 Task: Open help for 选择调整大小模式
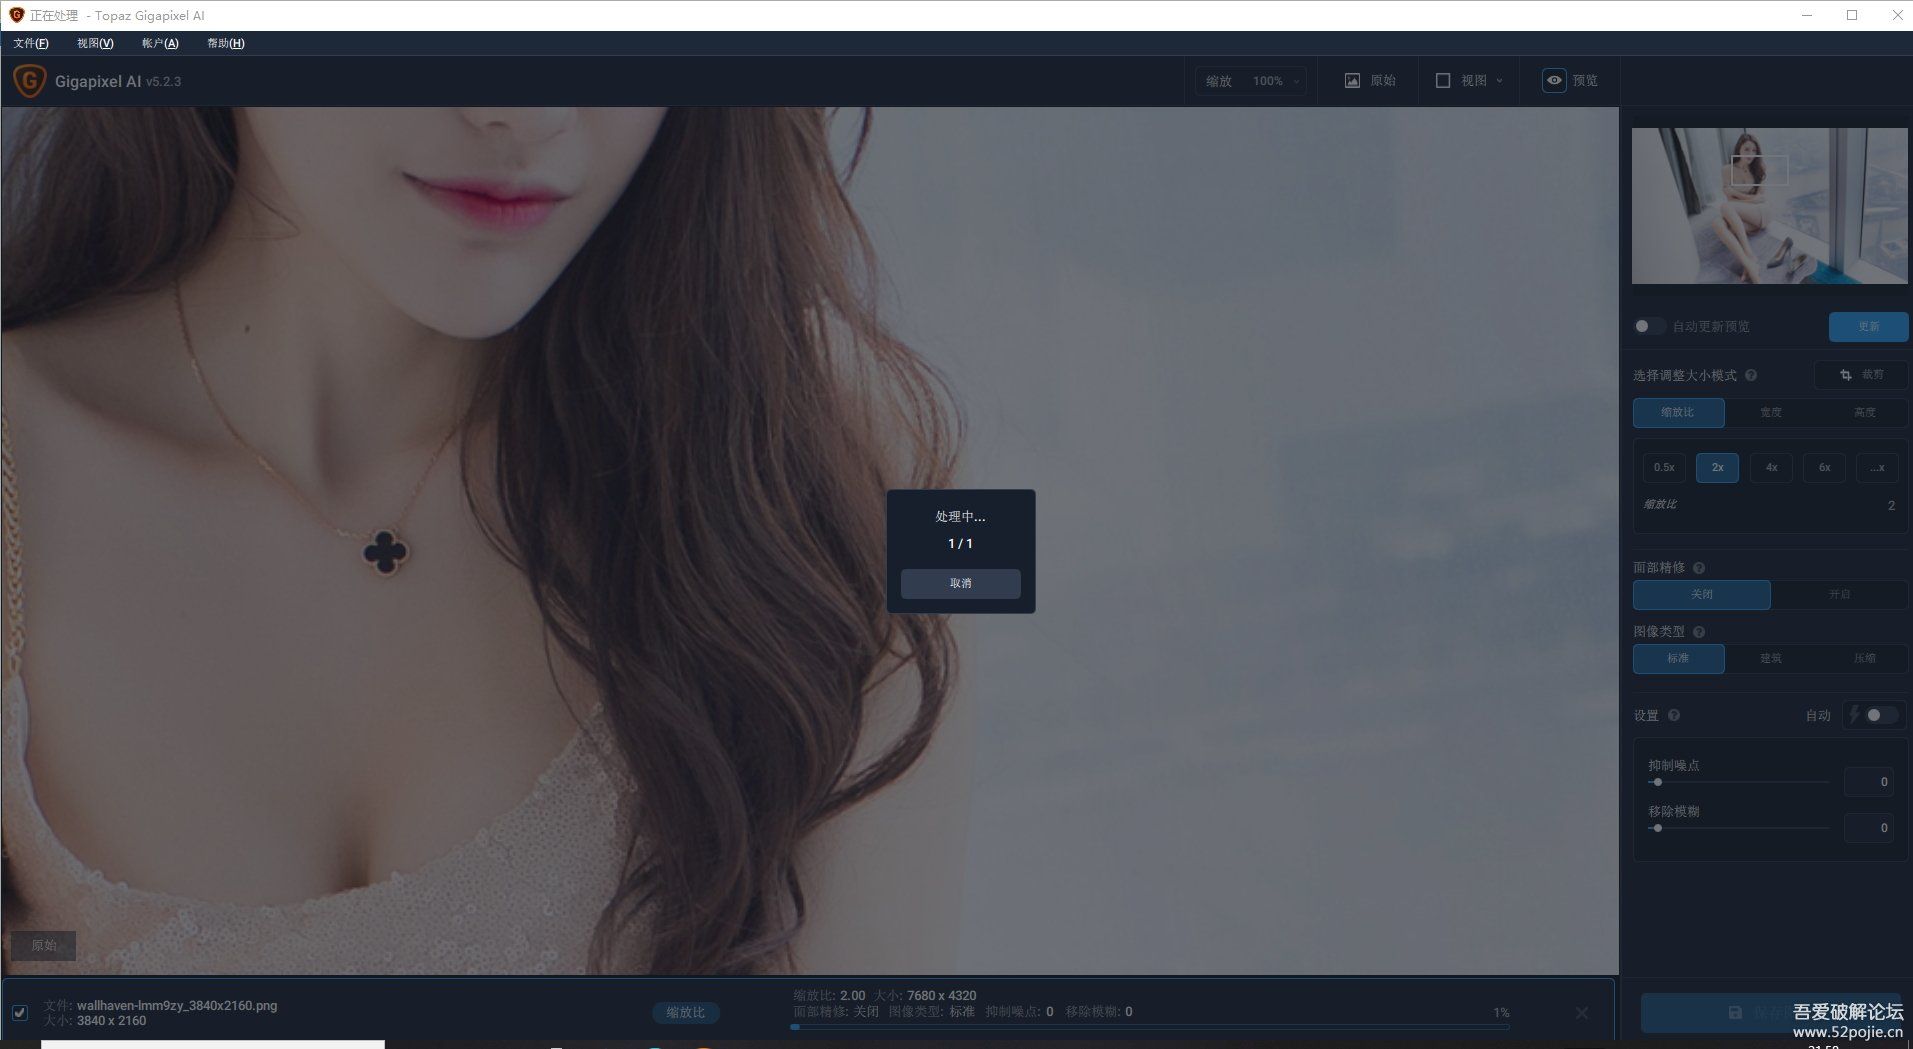[x=1752, y=375]
